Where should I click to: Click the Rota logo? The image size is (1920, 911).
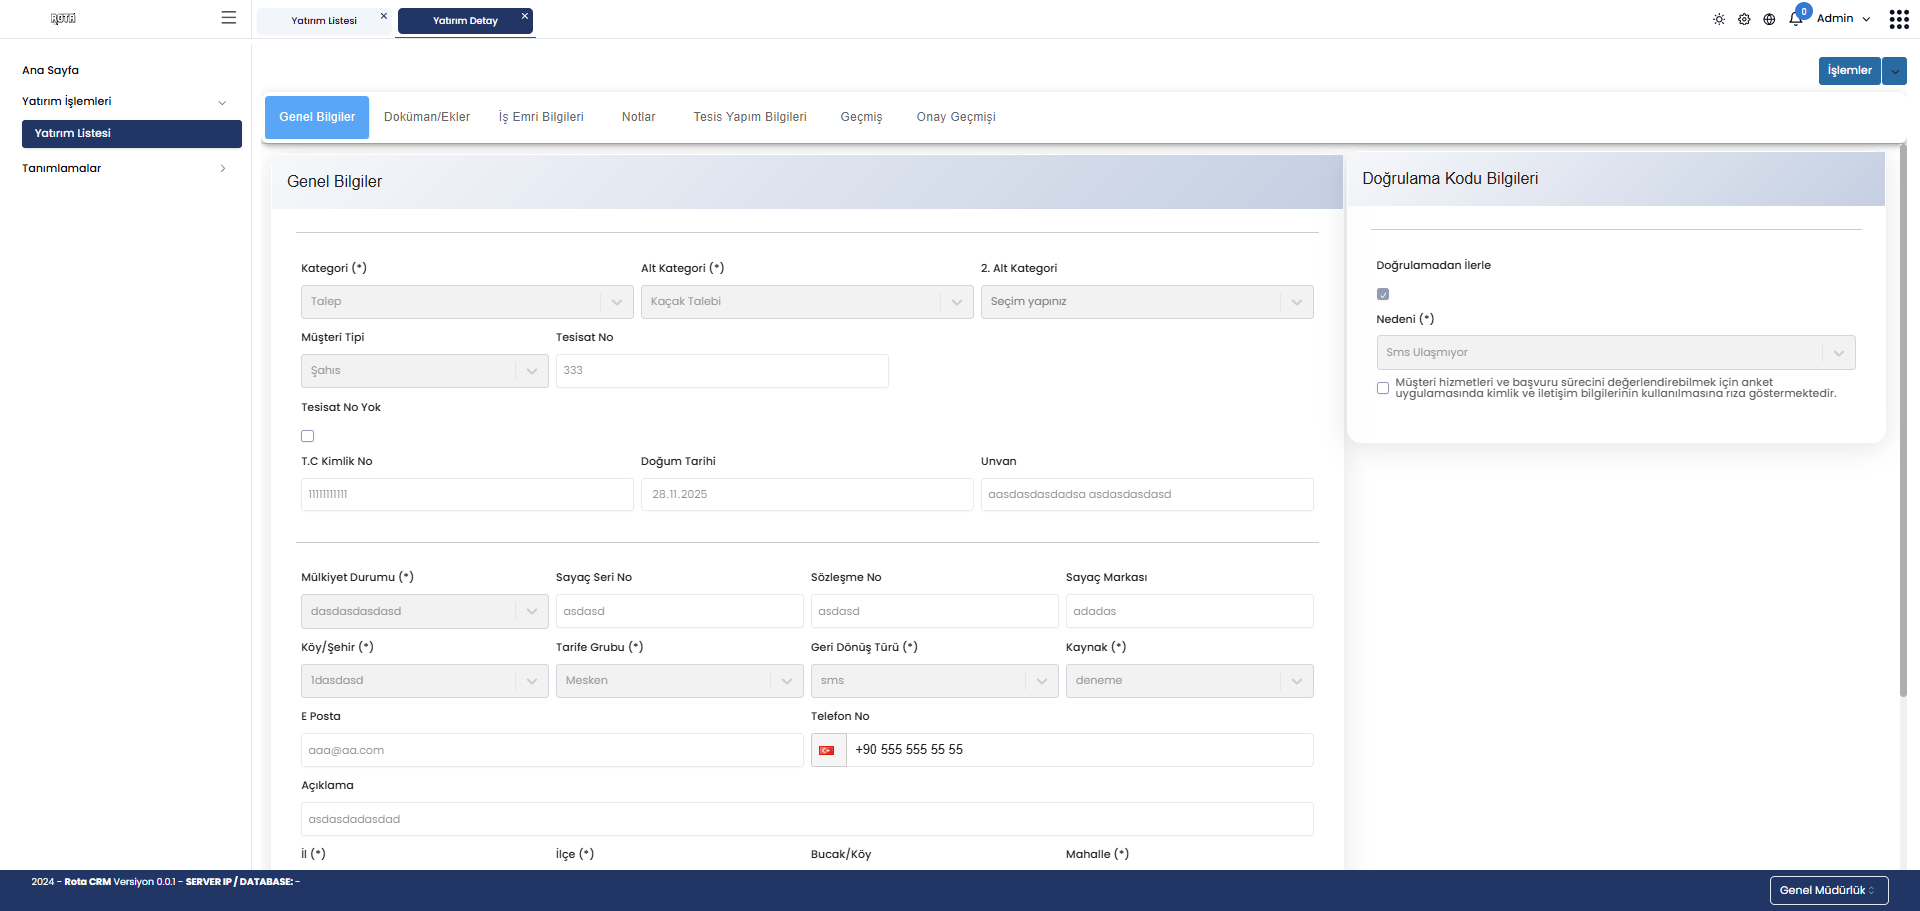click(63, 18)
